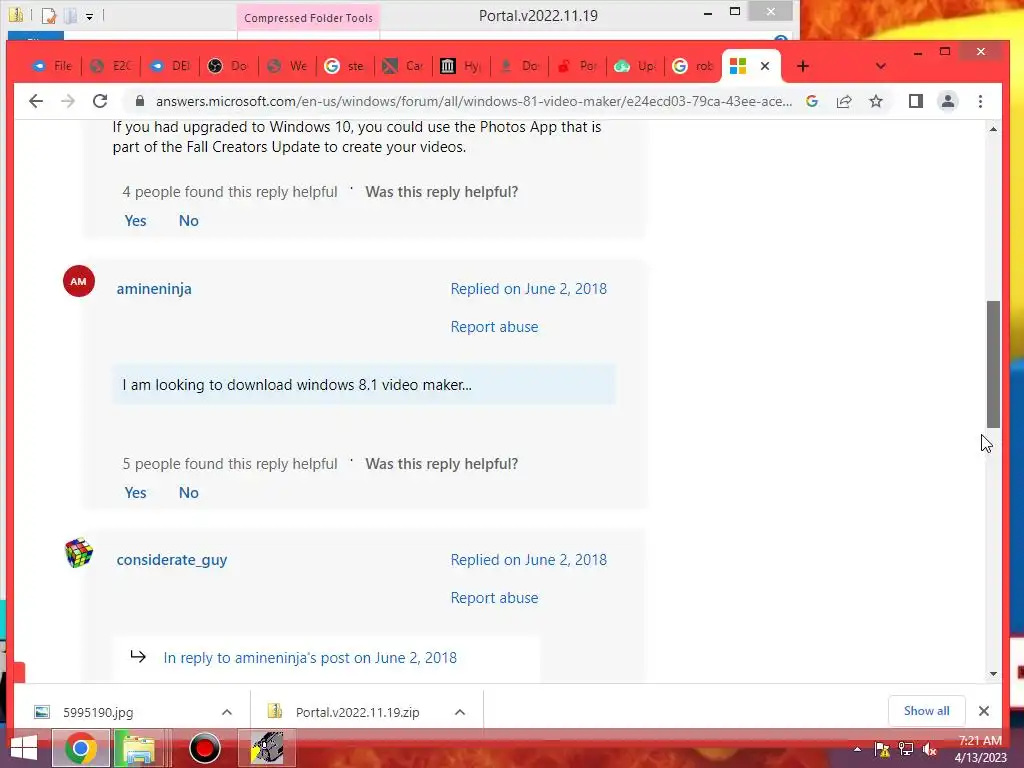The image size is (1024, 768).
Task: Open amineninja's profile link
Action: point(154,289)
